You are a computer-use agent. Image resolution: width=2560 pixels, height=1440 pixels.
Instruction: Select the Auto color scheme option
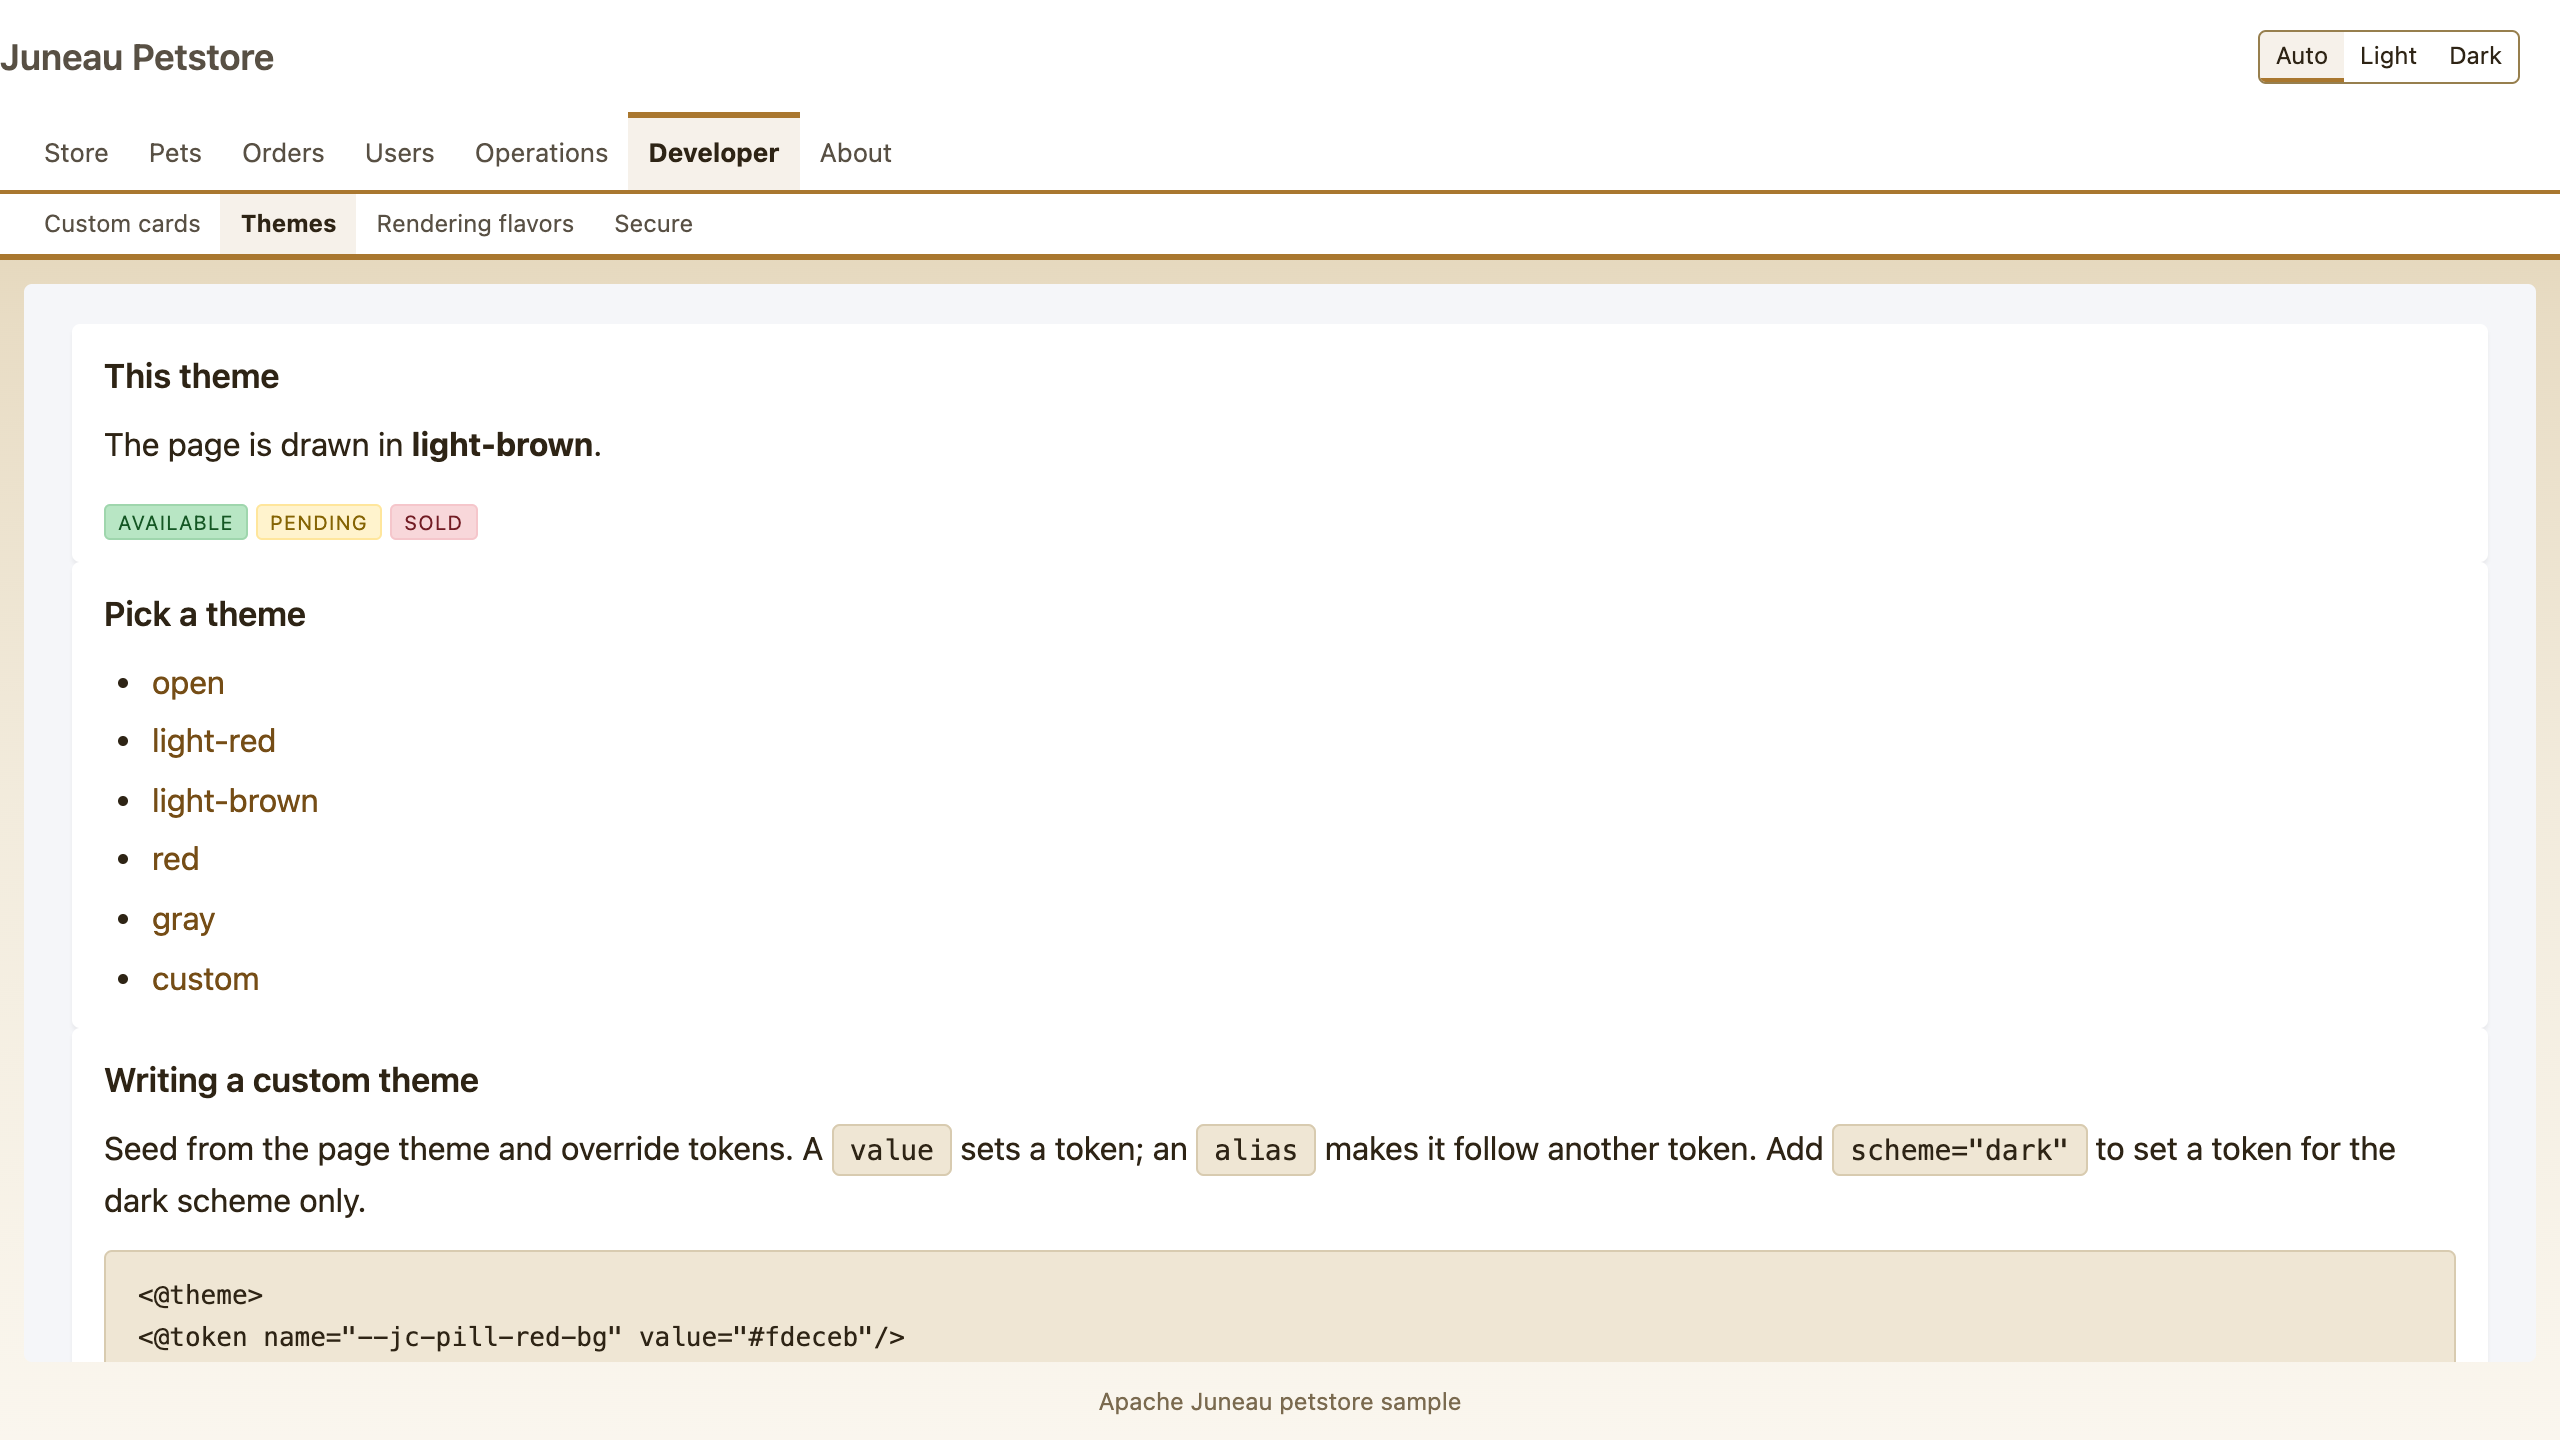2301,56
